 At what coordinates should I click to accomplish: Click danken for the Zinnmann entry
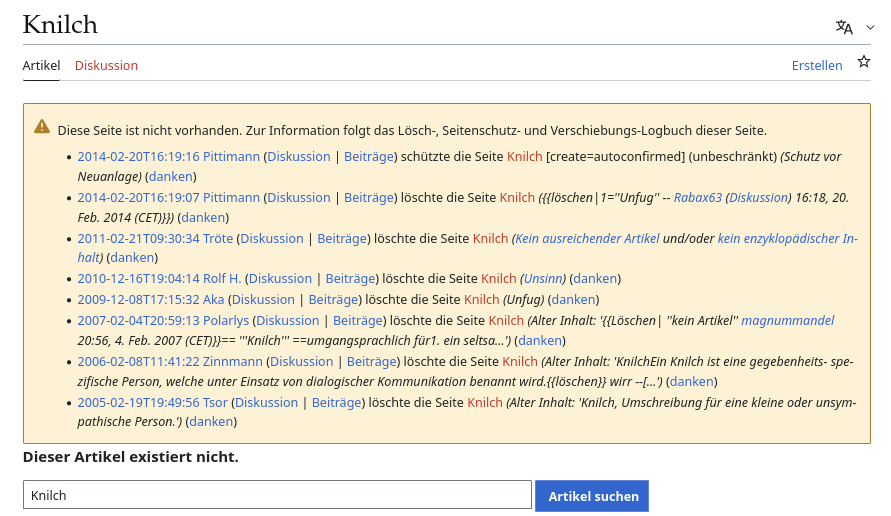point(692,381)
